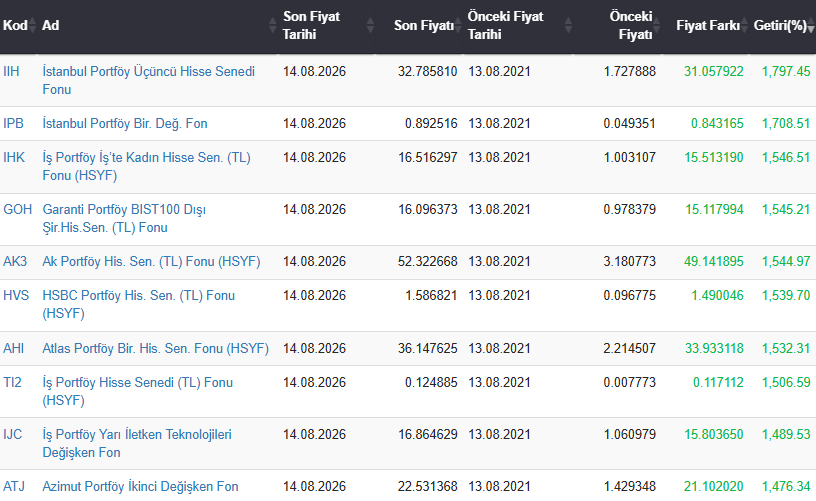Open İş Portföy Yarı İletken Teknolojileri fund
Viewport: 816px width, 501px height.
tap(137, 443)
